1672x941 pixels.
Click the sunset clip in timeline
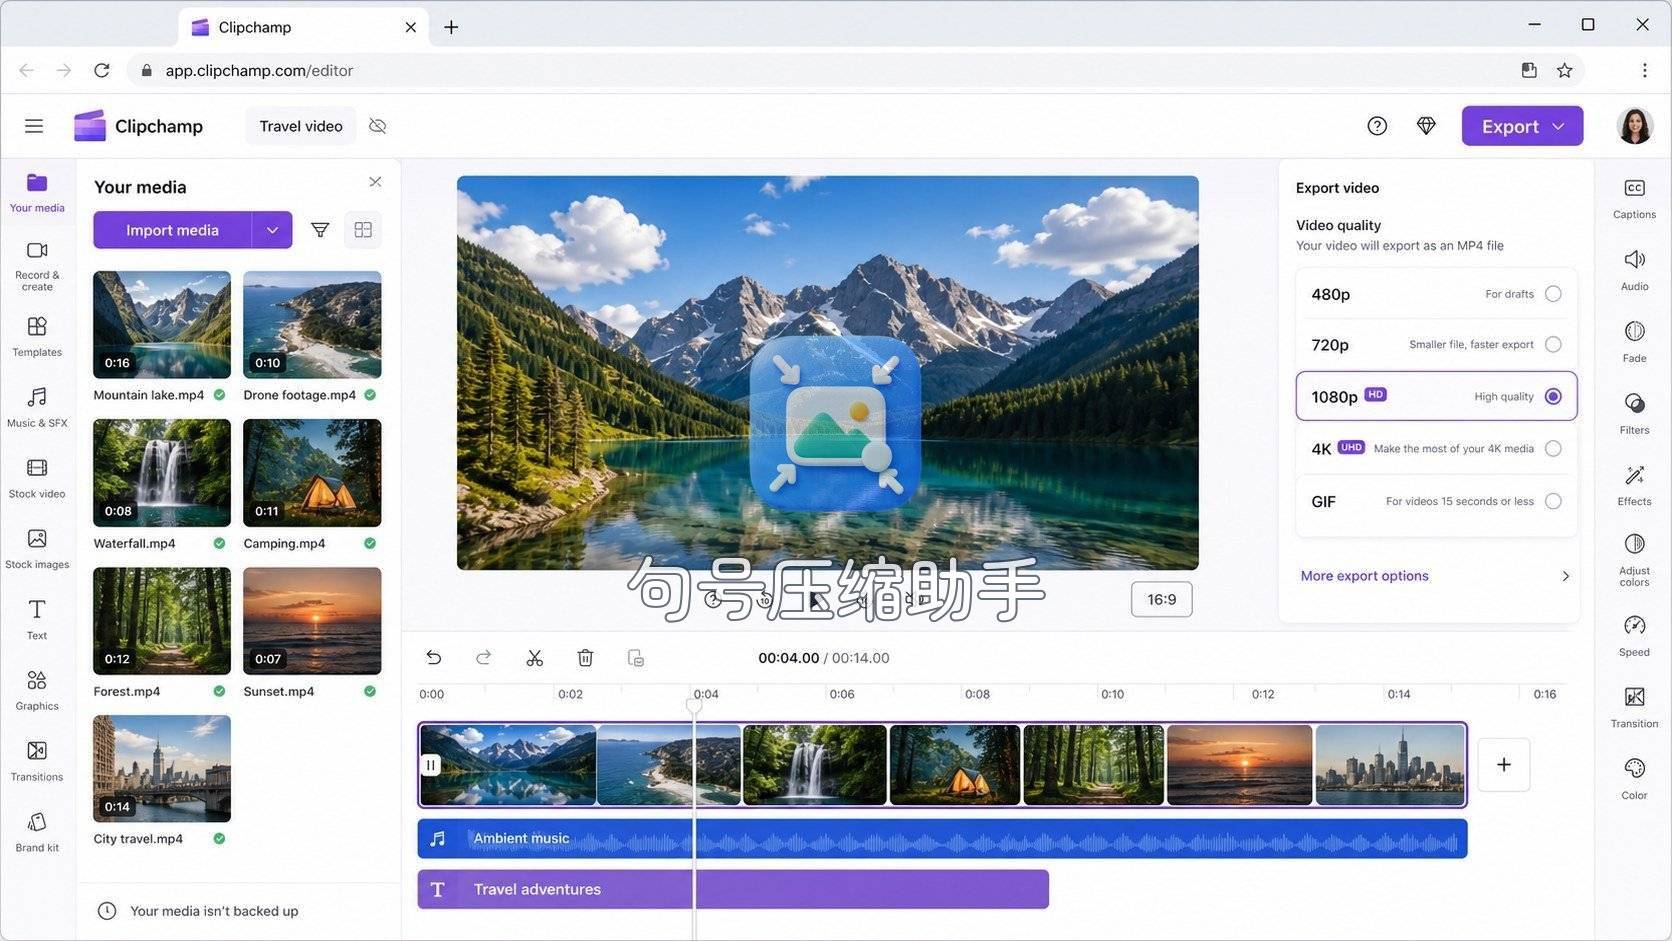(1239, 765)
